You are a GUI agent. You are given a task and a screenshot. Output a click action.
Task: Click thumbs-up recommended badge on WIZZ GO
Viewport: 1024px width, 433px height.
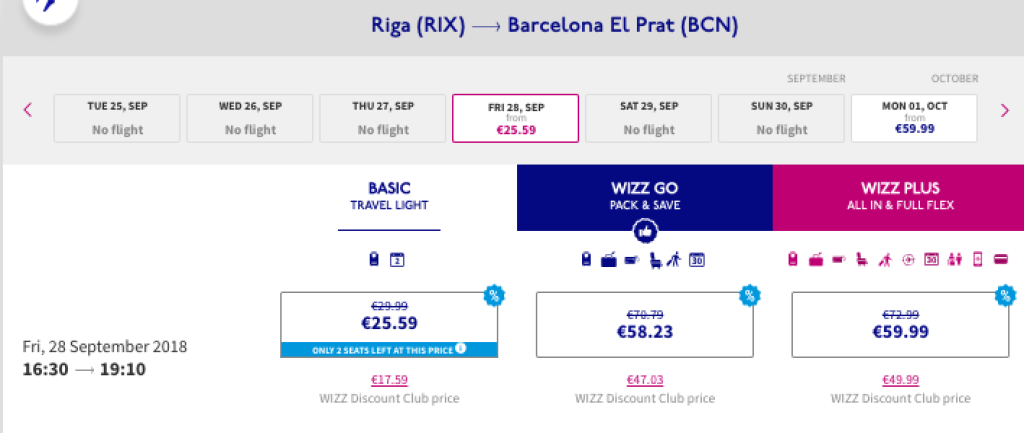point(644,231)
